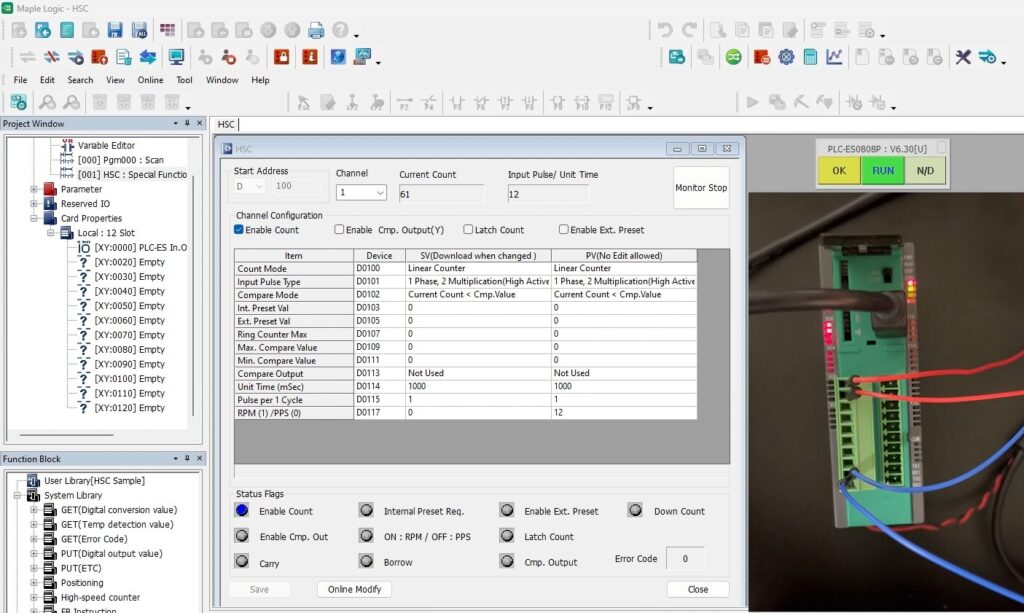Click the Current Count value field
Viewport: 1024px width, 613px height.
pyautogui.click(x=441, y=194)
